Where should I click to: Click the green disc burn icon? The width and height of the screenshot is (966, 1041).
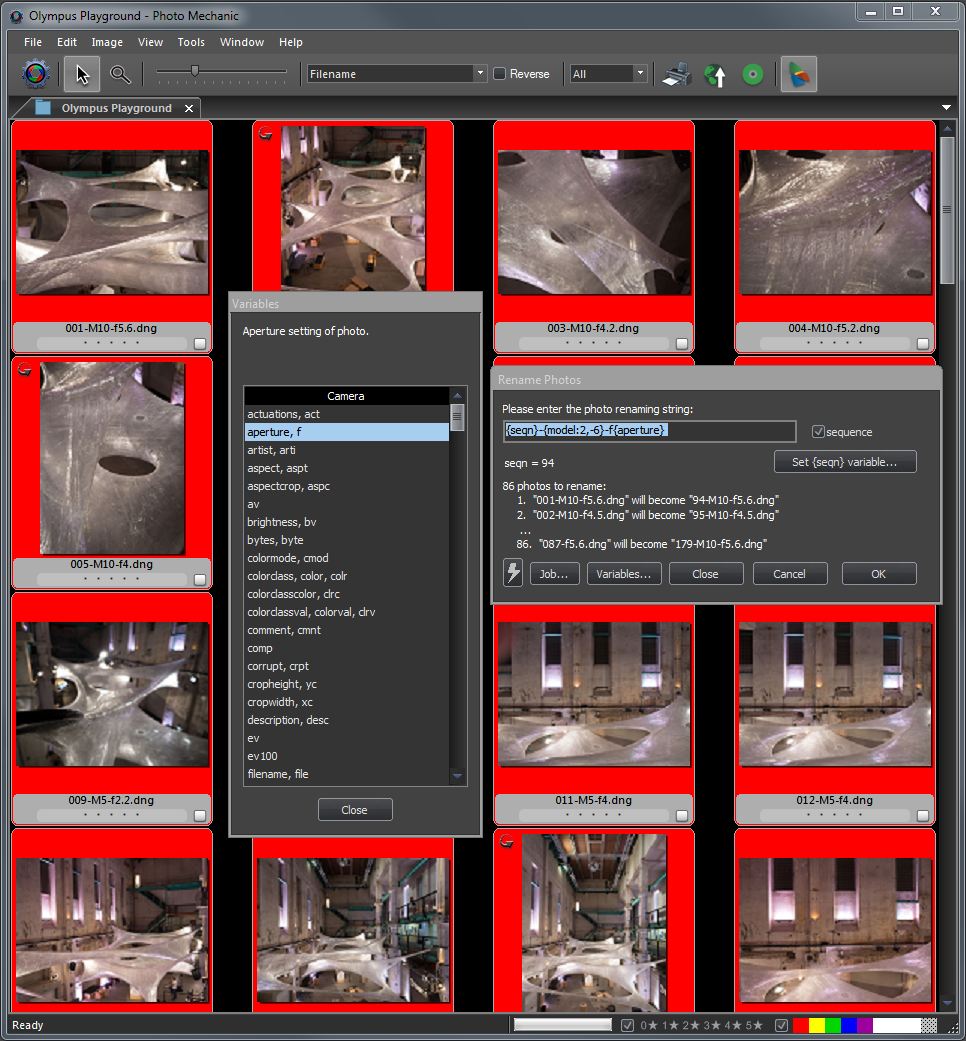click(x=752, y=74)
